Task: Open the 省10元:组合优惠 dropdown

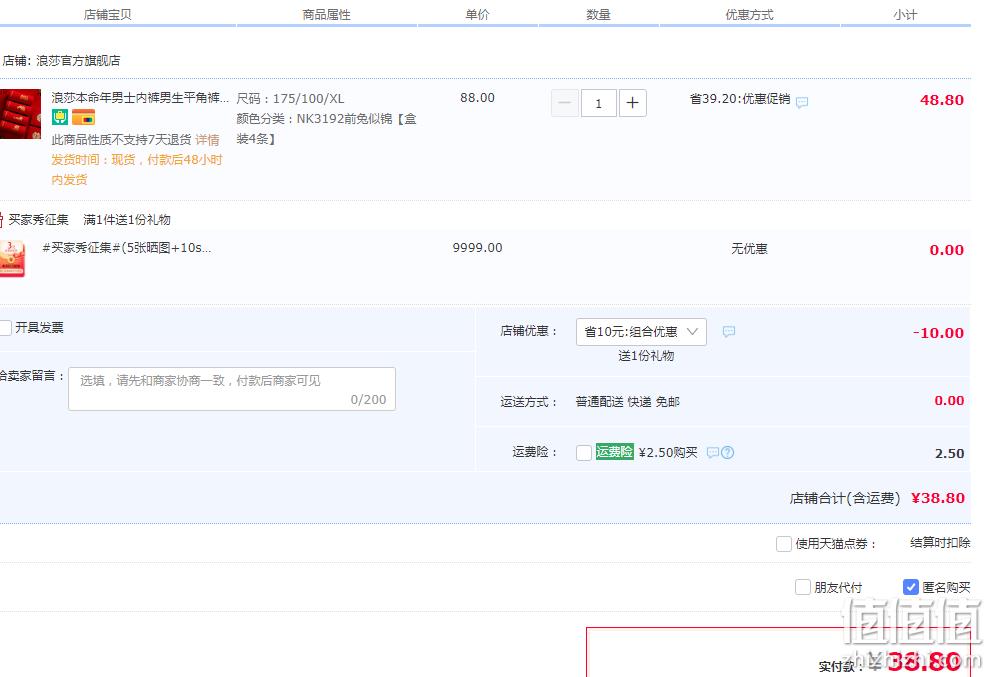Action: click(x=641, y=332)
